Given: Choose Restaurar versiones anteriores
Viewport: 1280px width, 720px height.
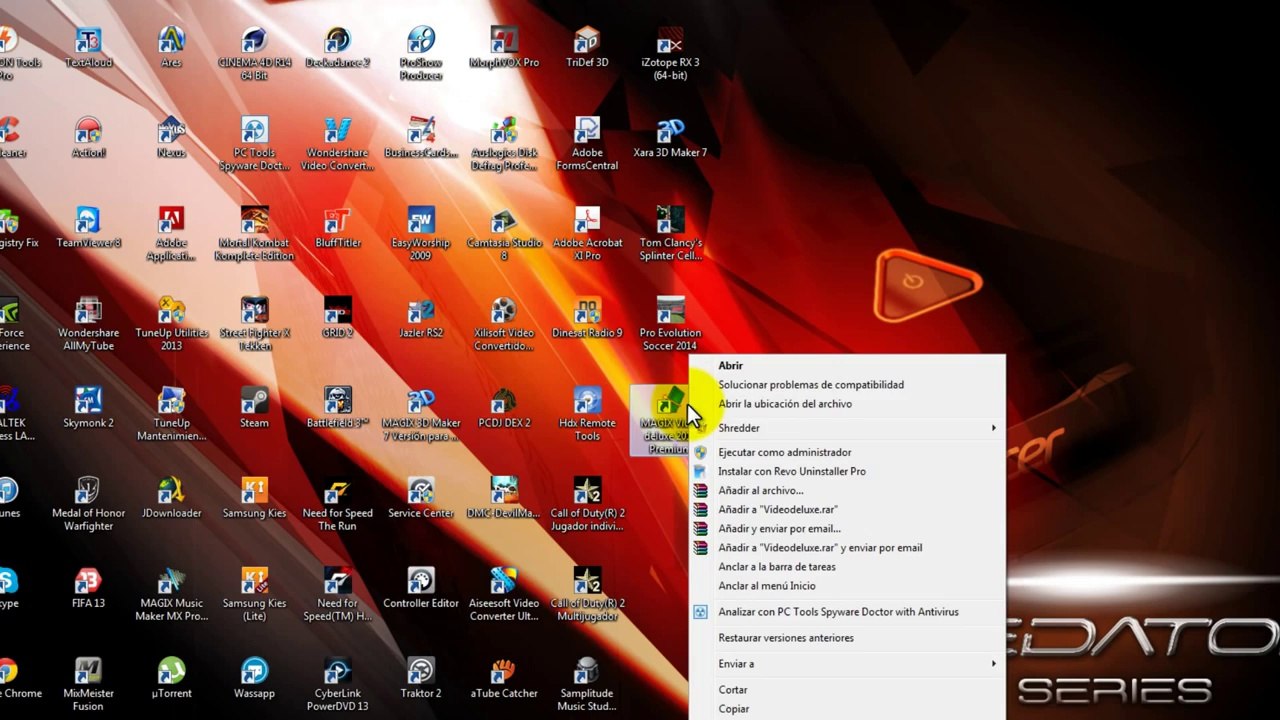Looking at the screenshot, I should (x=846, y=638).
